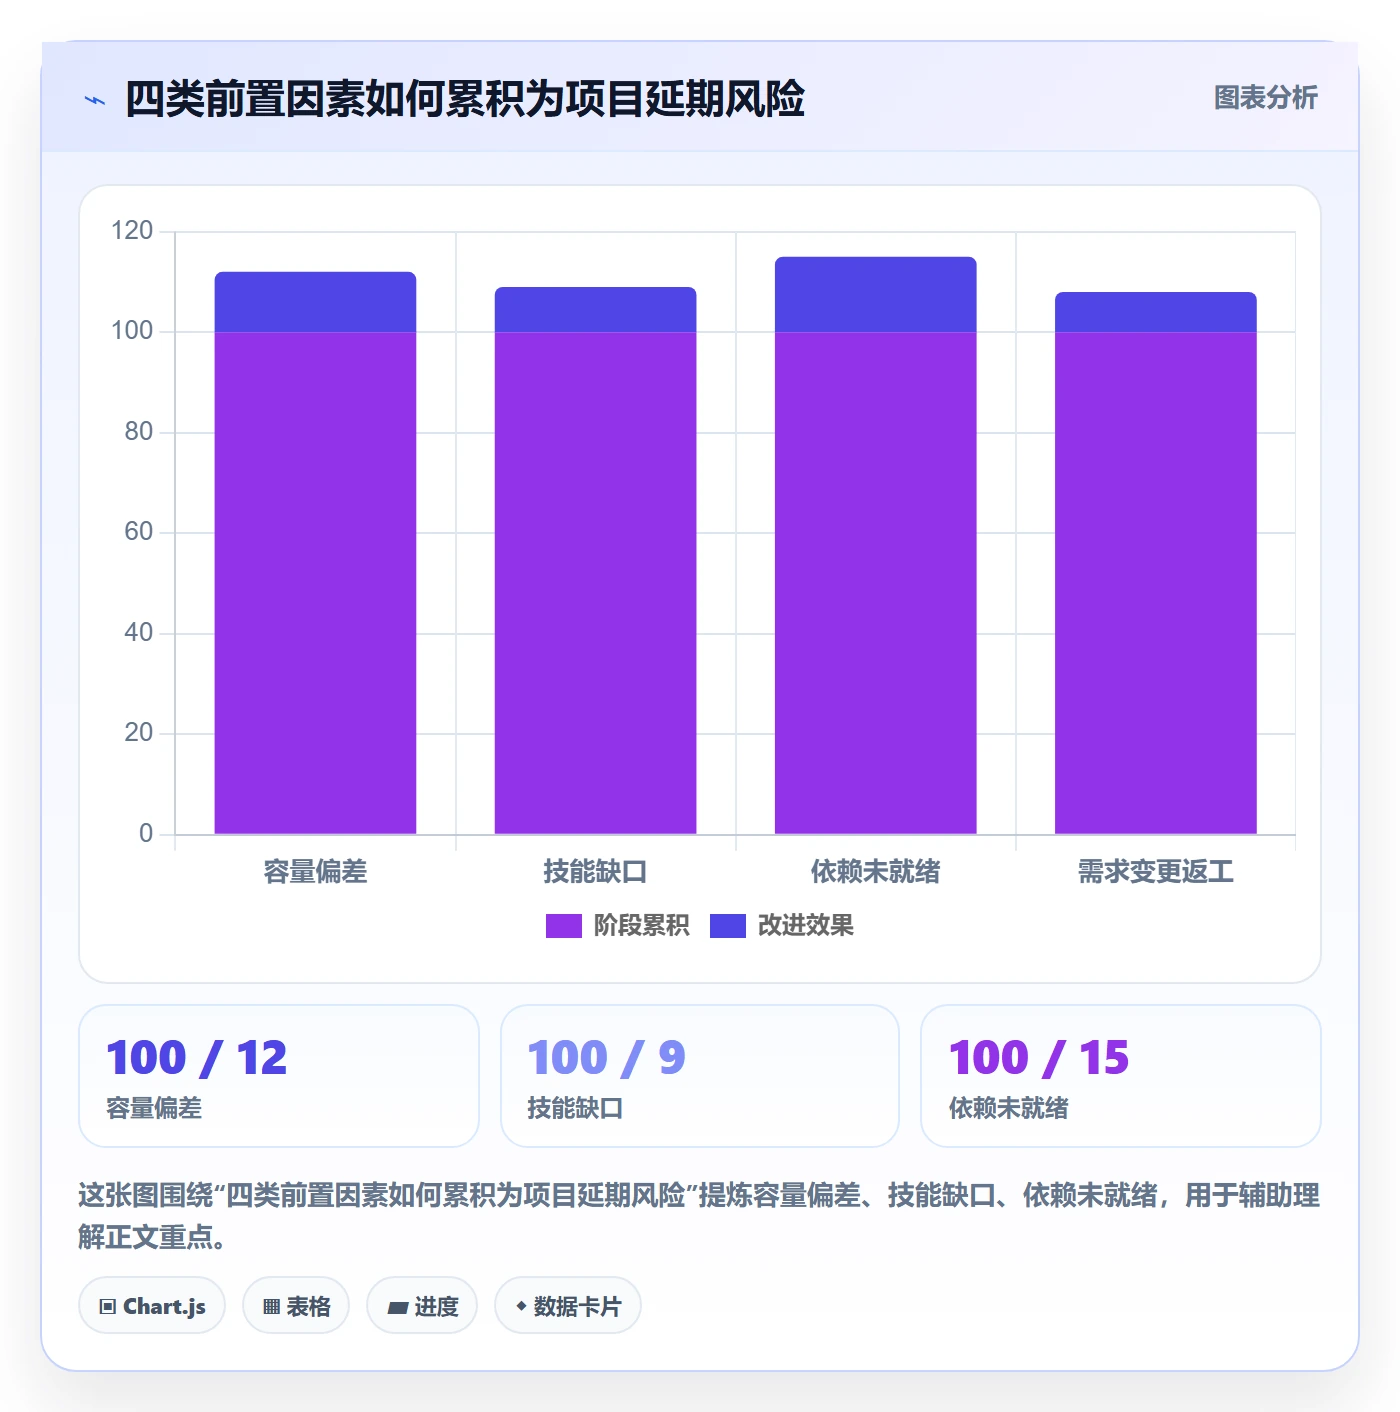
Task: Select the Chart.js tag chip
Action: (x=152, y=1306)
